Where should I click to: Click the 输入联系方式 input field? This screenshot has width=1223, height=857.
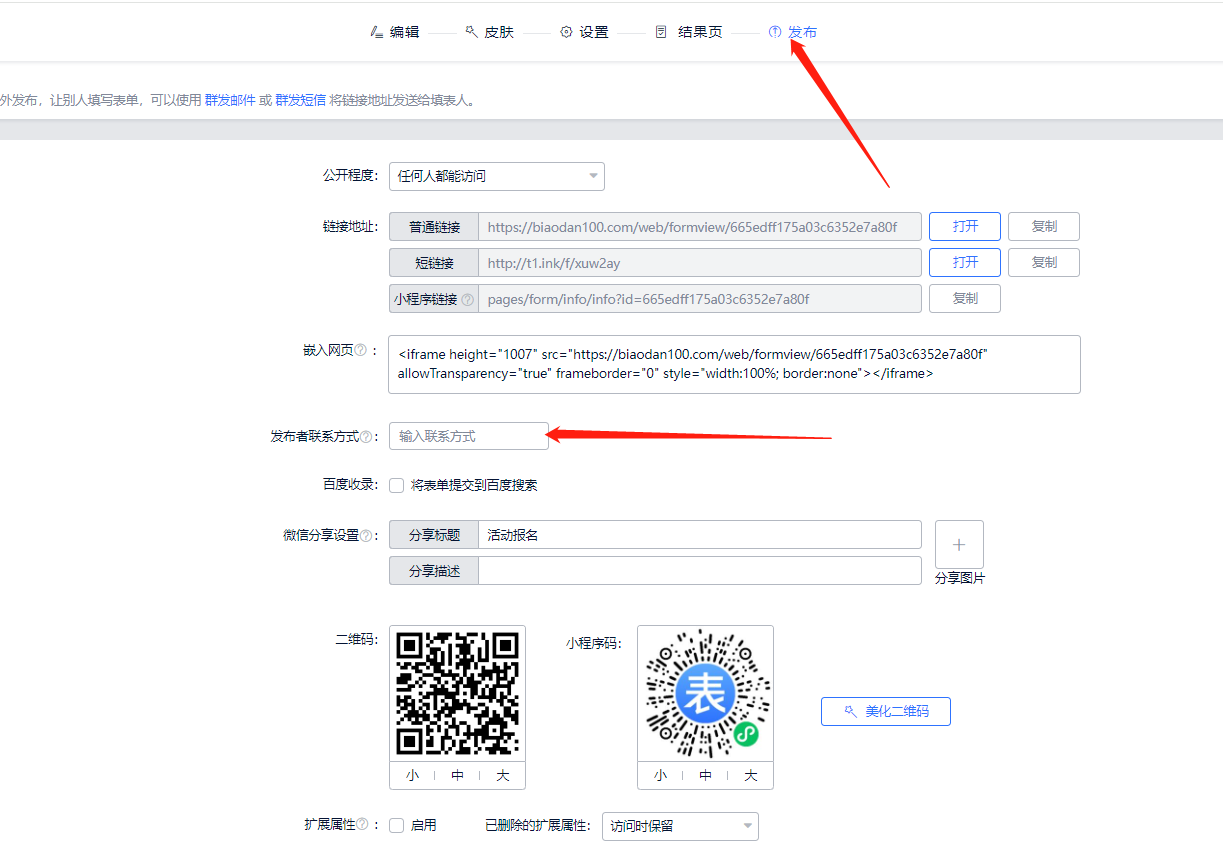click(x=468, y=436)
